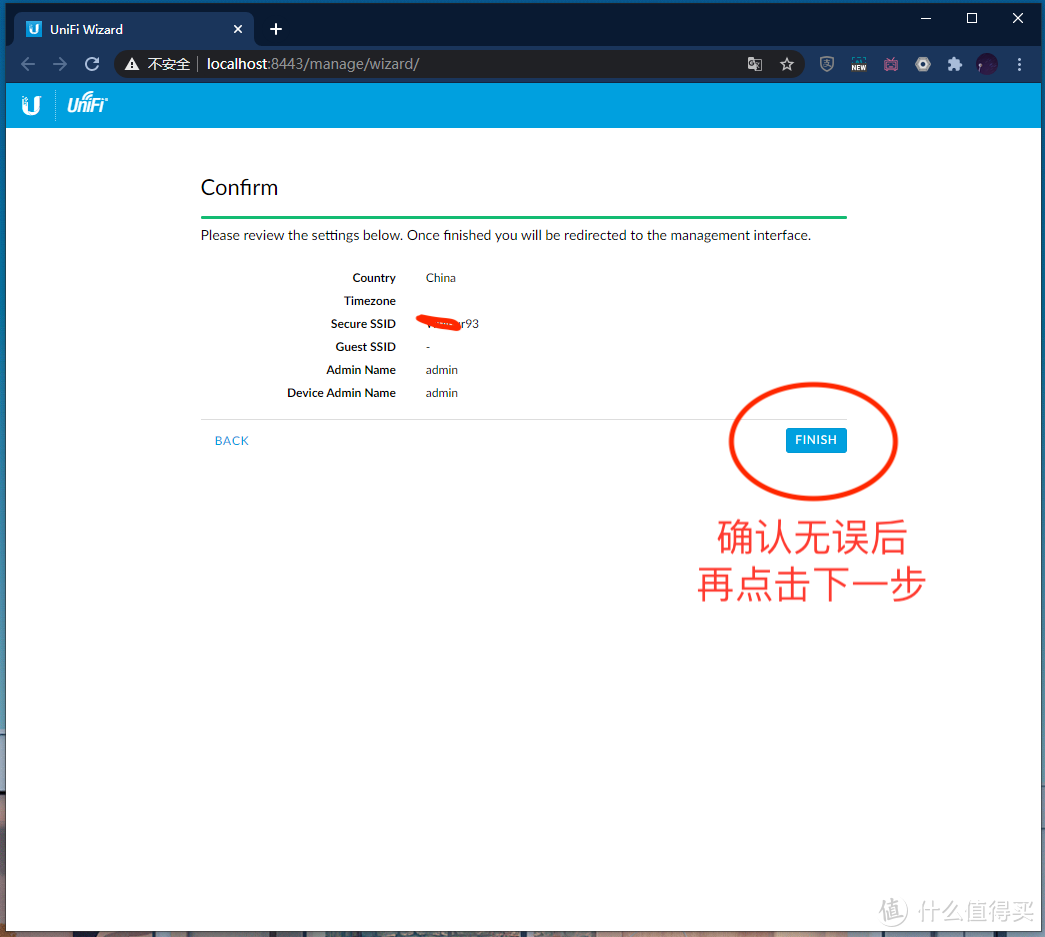The width and height of the screenshot is (1045, 937).
Task: Click the UniFi wordmark logo
Action: coord(87,104)
